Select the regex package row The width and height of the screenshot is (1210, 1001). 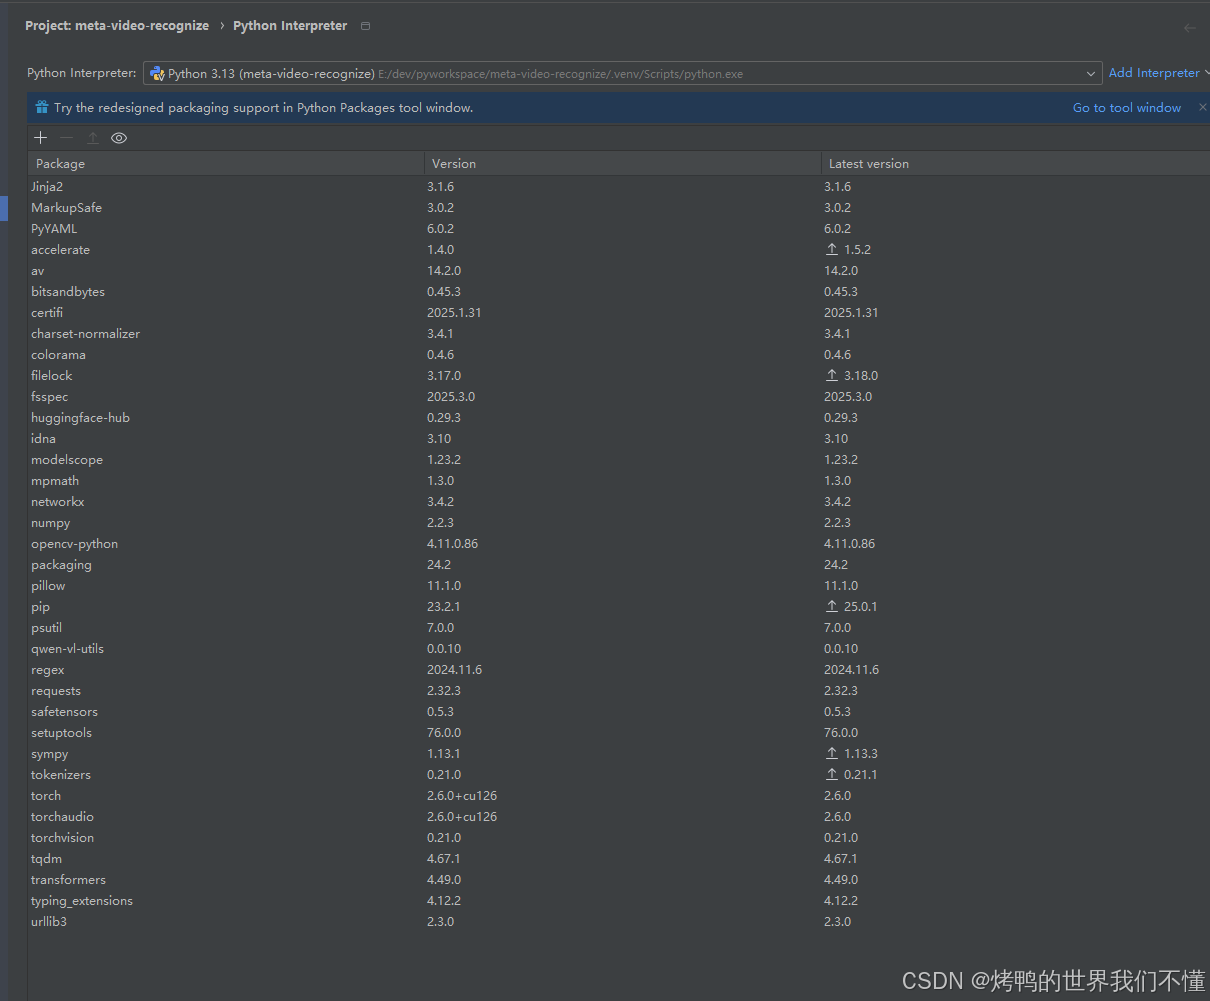point(619,670)
